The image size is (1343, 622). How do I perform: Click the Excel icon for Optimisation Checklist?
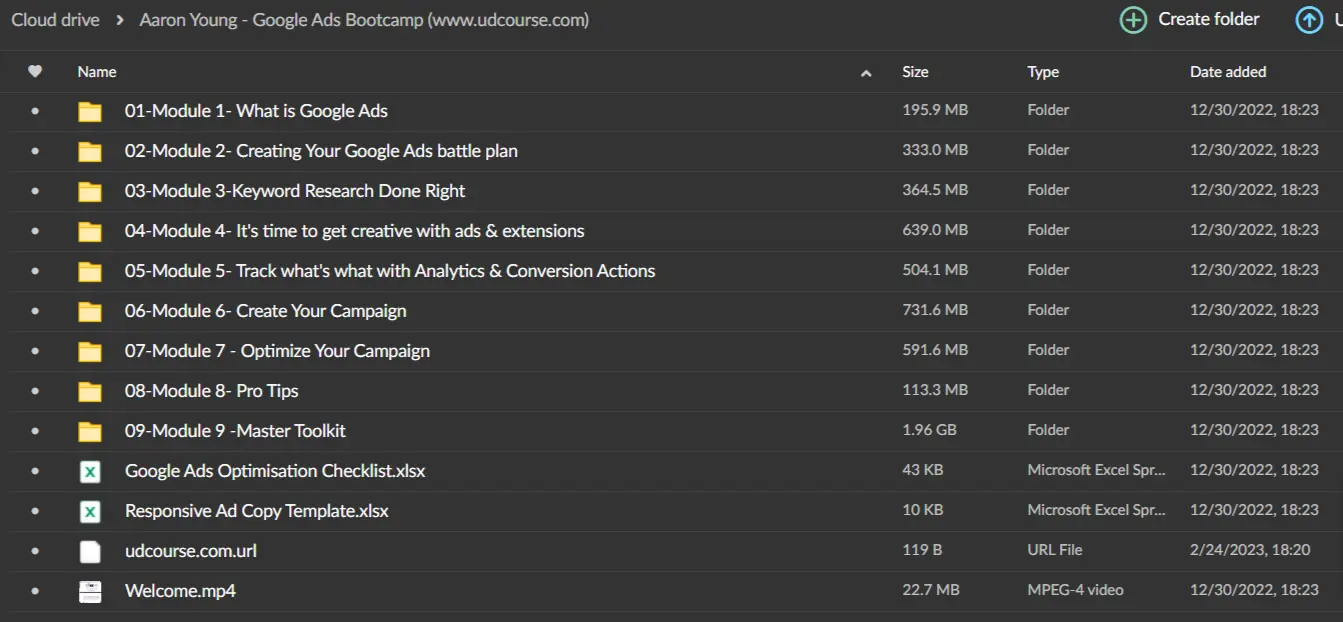click(x=90, y=471)
